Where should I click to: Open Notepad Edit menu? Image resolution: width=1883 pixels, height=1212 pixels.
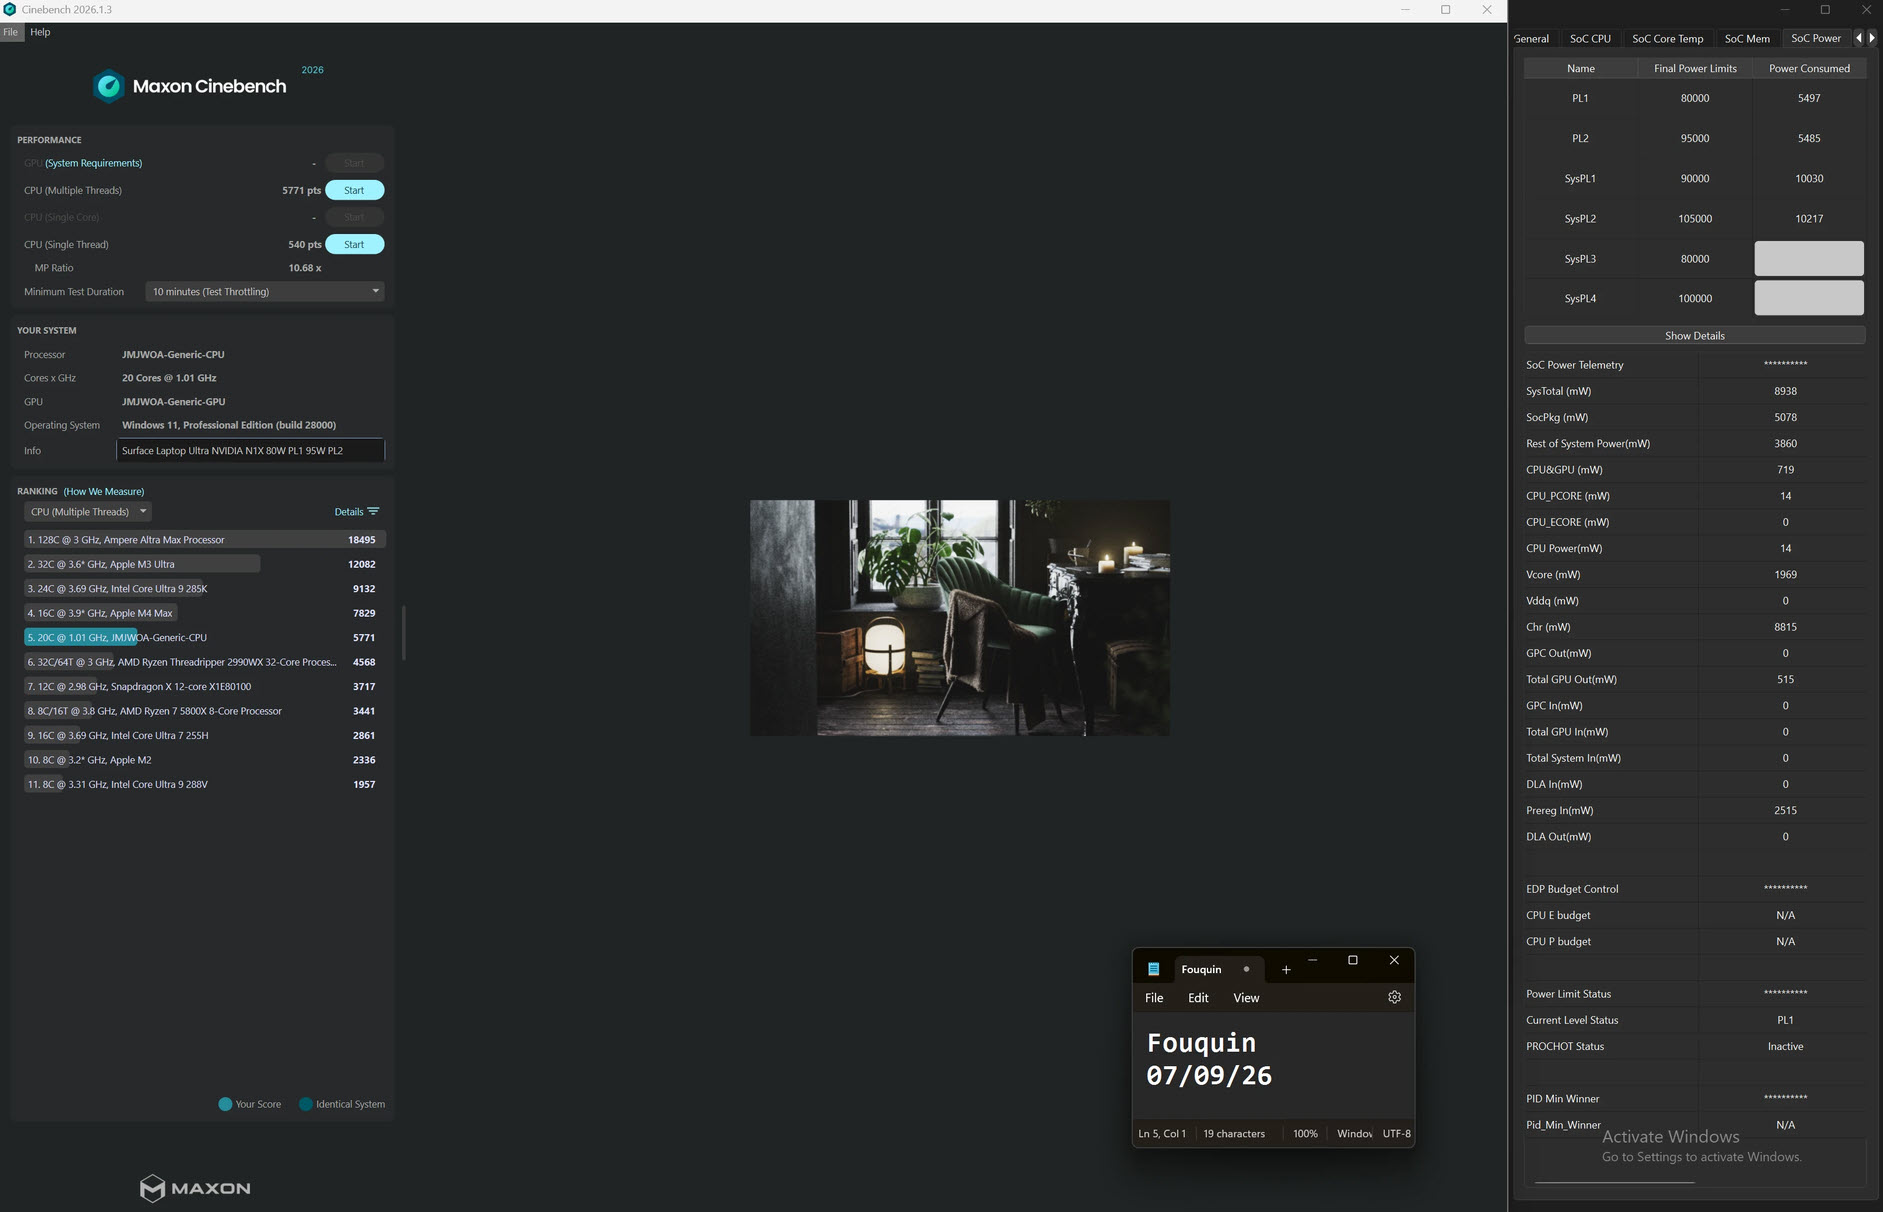(1198, 998)
